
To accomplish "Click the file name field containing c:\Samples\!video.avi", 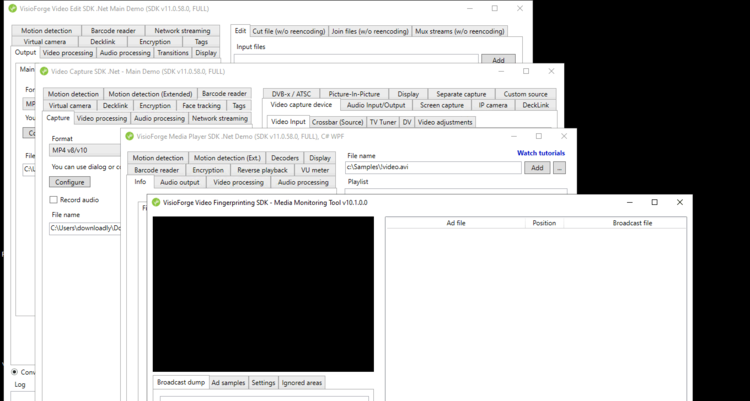I will click(x=433, y=168).
